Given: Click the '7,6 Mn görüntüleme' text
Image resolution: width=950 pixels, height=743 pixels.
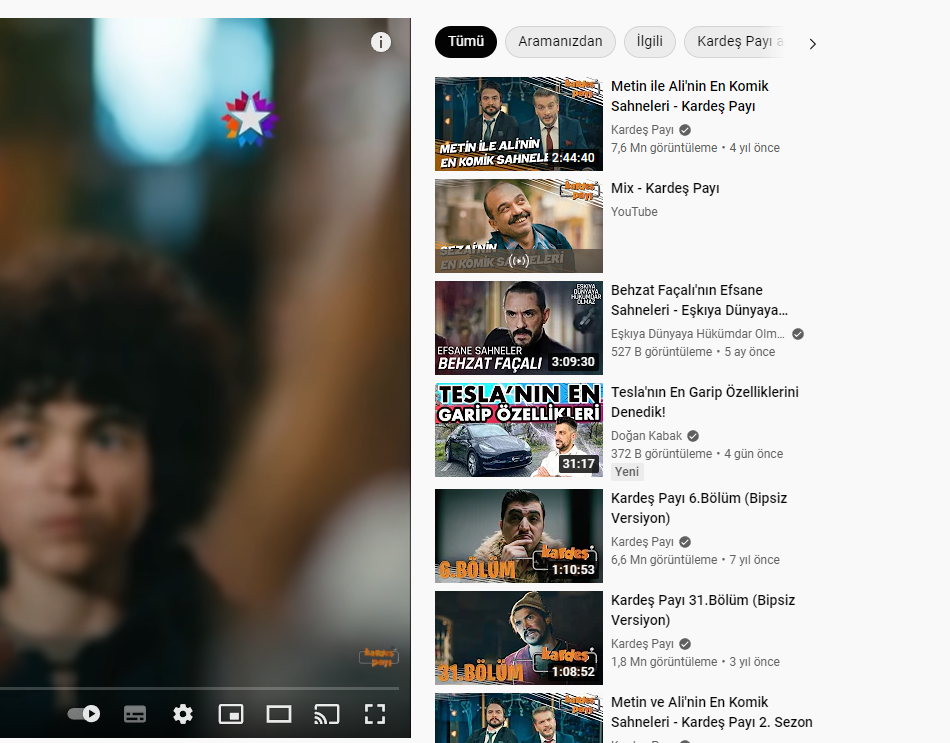Looking at the screenshot, I should 664,148.
